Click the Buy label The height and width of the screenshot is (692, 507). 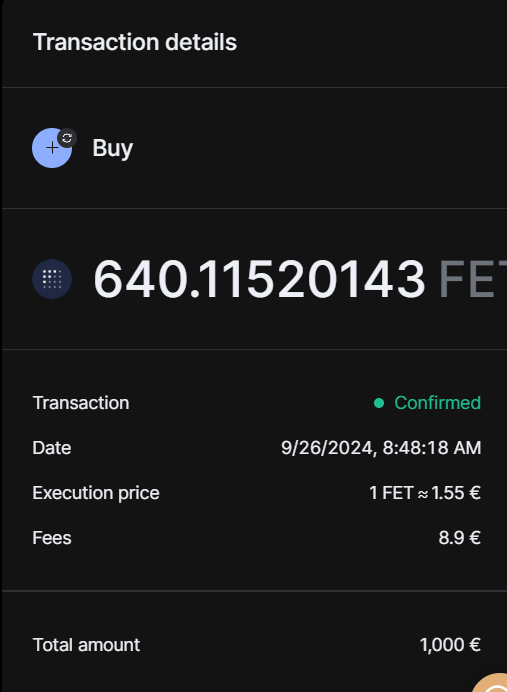(x=113, y=148)
